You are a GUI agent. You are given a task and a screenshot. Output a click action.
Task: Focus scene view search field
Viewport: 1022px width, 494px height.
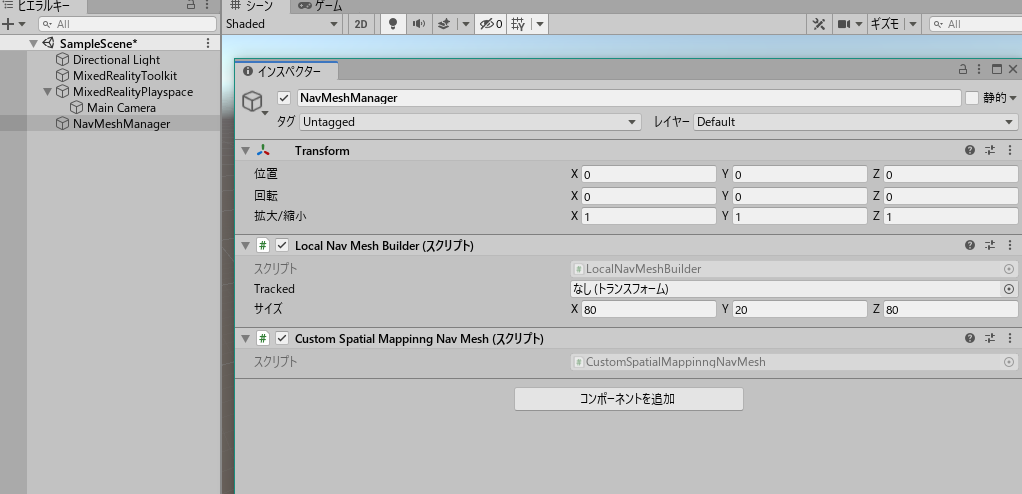(976, 24)
